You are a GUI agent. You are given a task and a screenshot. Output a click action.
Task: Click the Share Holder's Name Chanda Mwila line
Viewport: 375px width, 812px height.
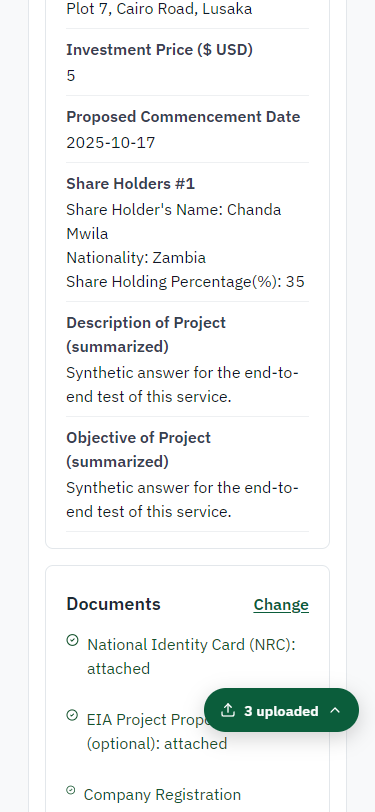click(x=174, y=222)
